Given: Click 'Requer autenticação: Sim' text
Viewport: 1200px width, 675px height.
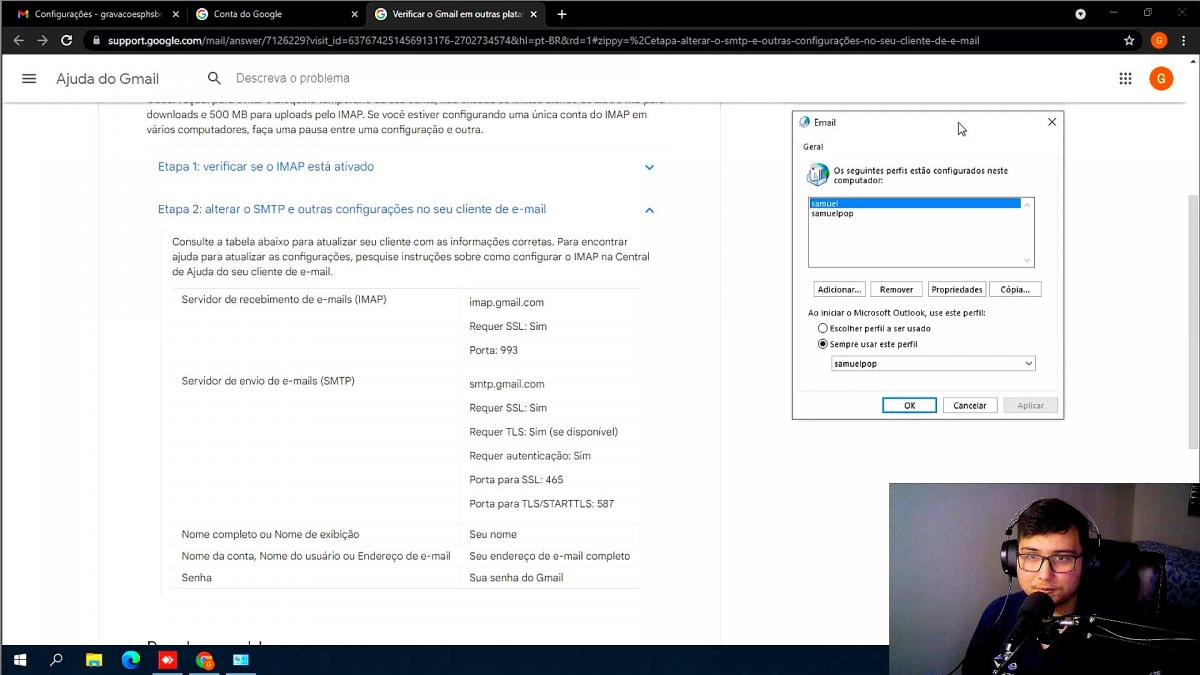Looking at the screenshot, I should click(530, 456).
